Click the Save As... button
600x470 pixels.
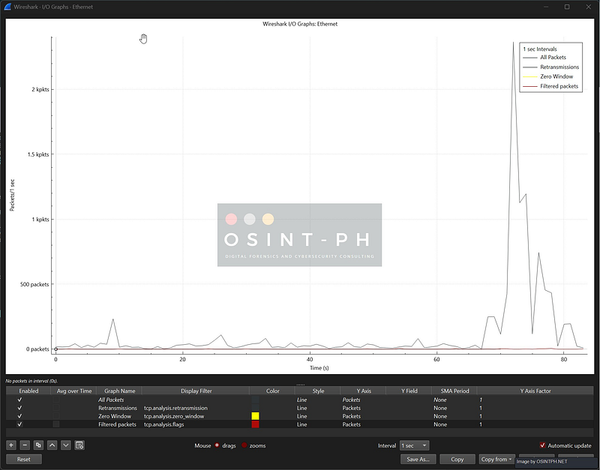pos(418,459)
